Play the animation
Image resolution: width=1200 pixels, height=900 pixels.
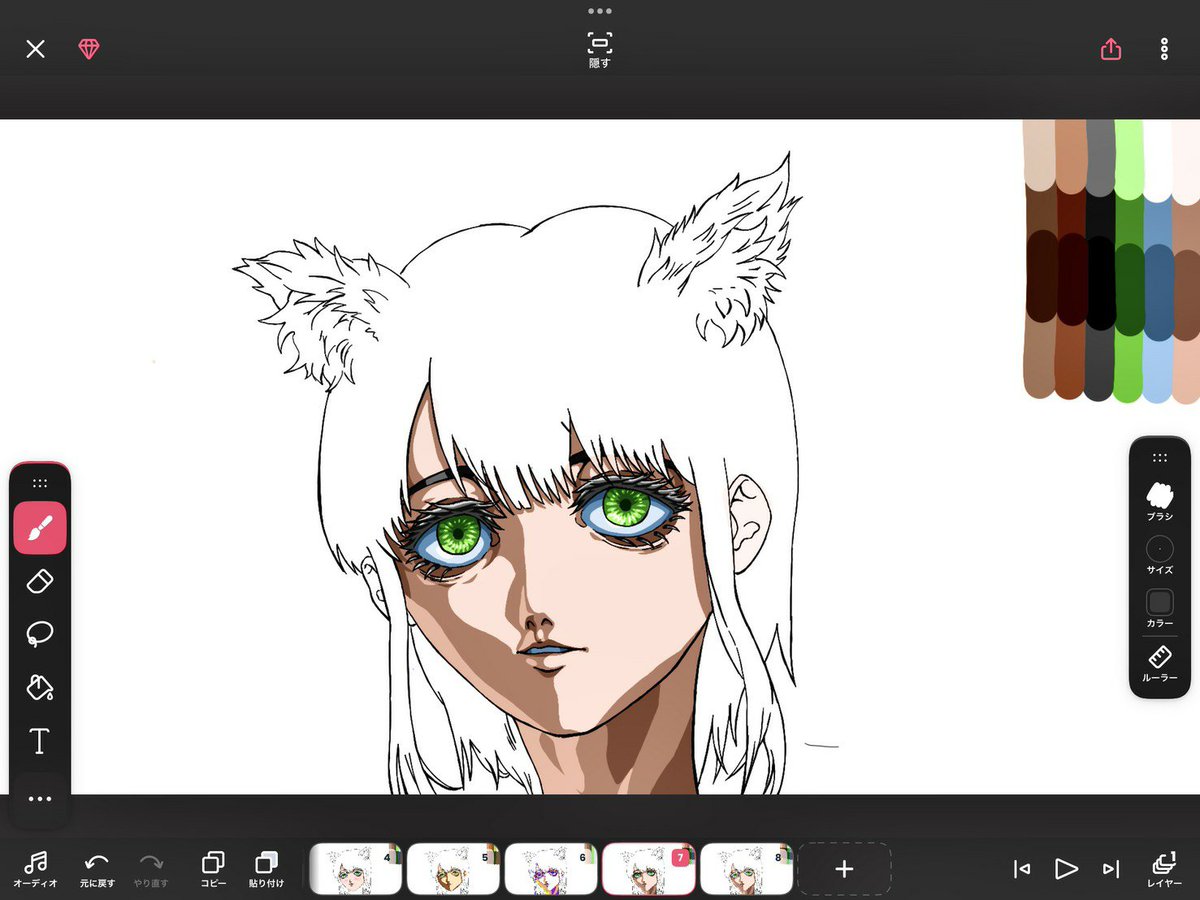point(1066,869)
